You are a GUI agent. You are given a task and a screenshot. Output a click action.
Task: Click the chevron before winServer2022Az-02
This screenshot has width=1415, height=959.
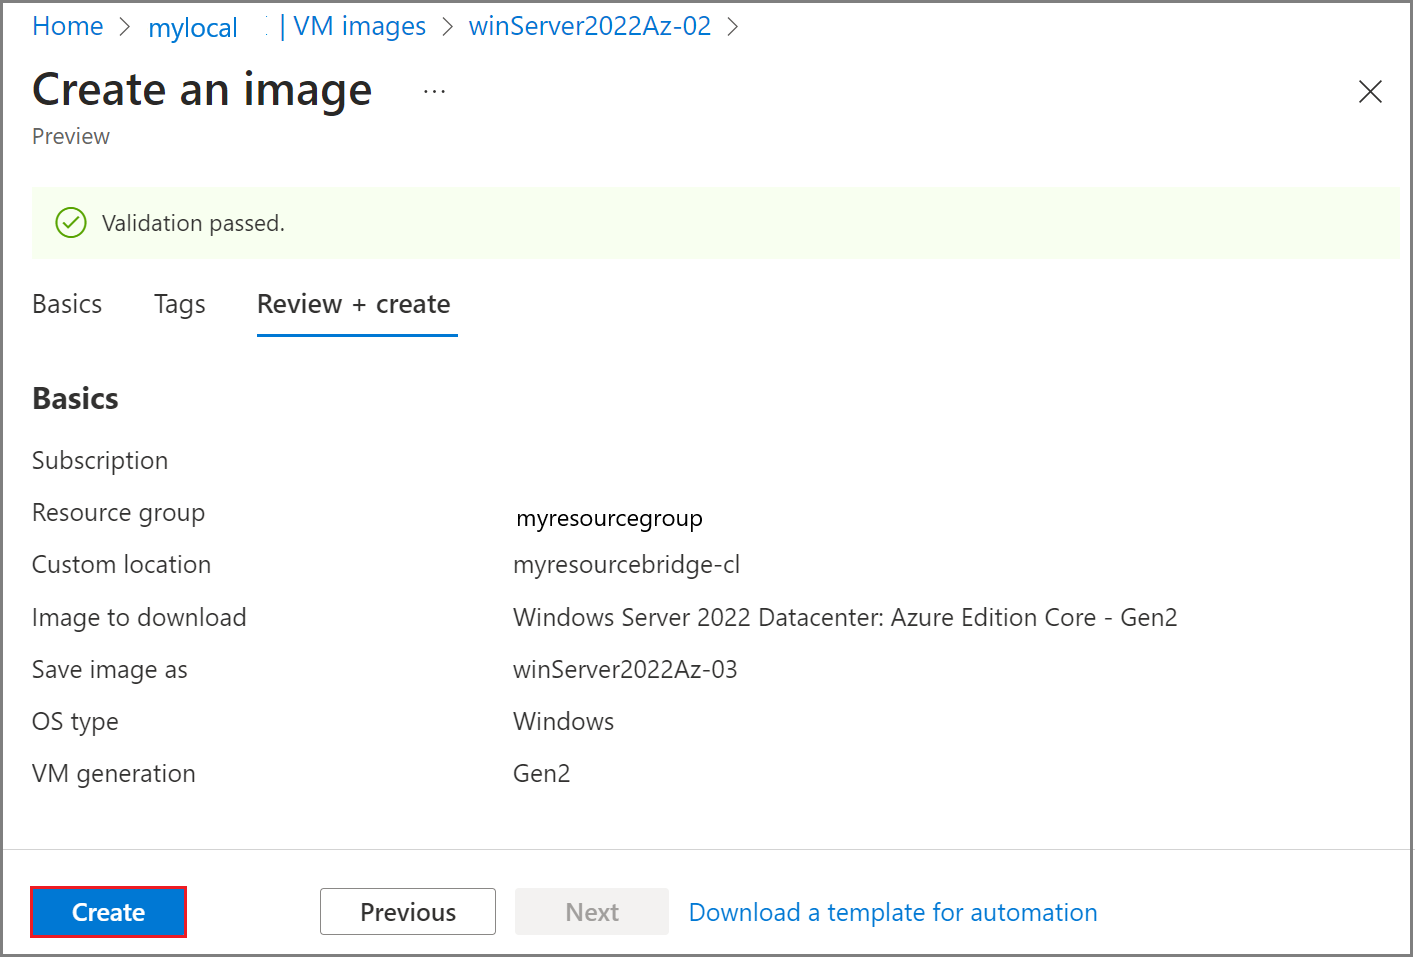coord(447,27)
